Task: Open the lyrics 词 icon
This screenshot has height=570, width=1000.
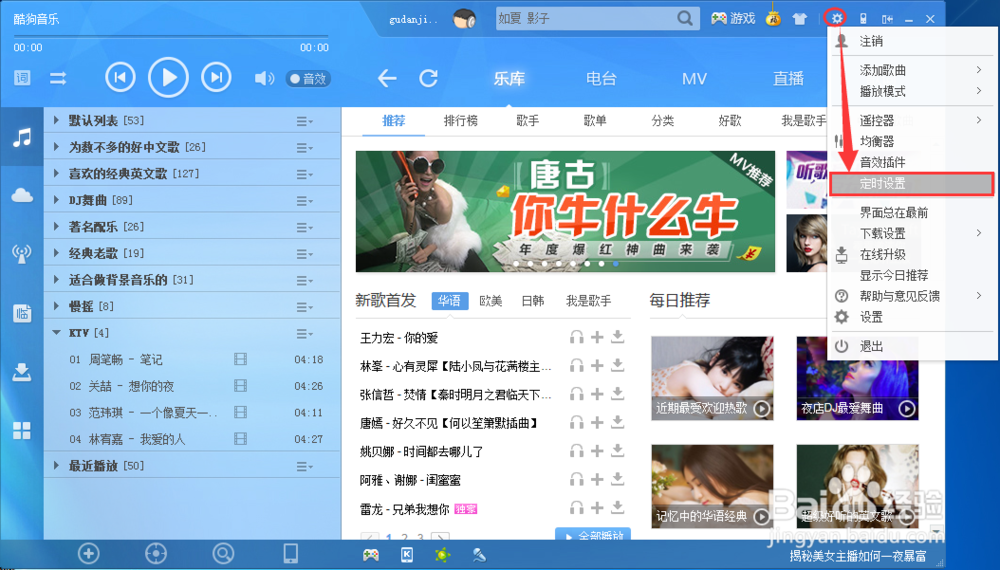Action: (22, 78)
